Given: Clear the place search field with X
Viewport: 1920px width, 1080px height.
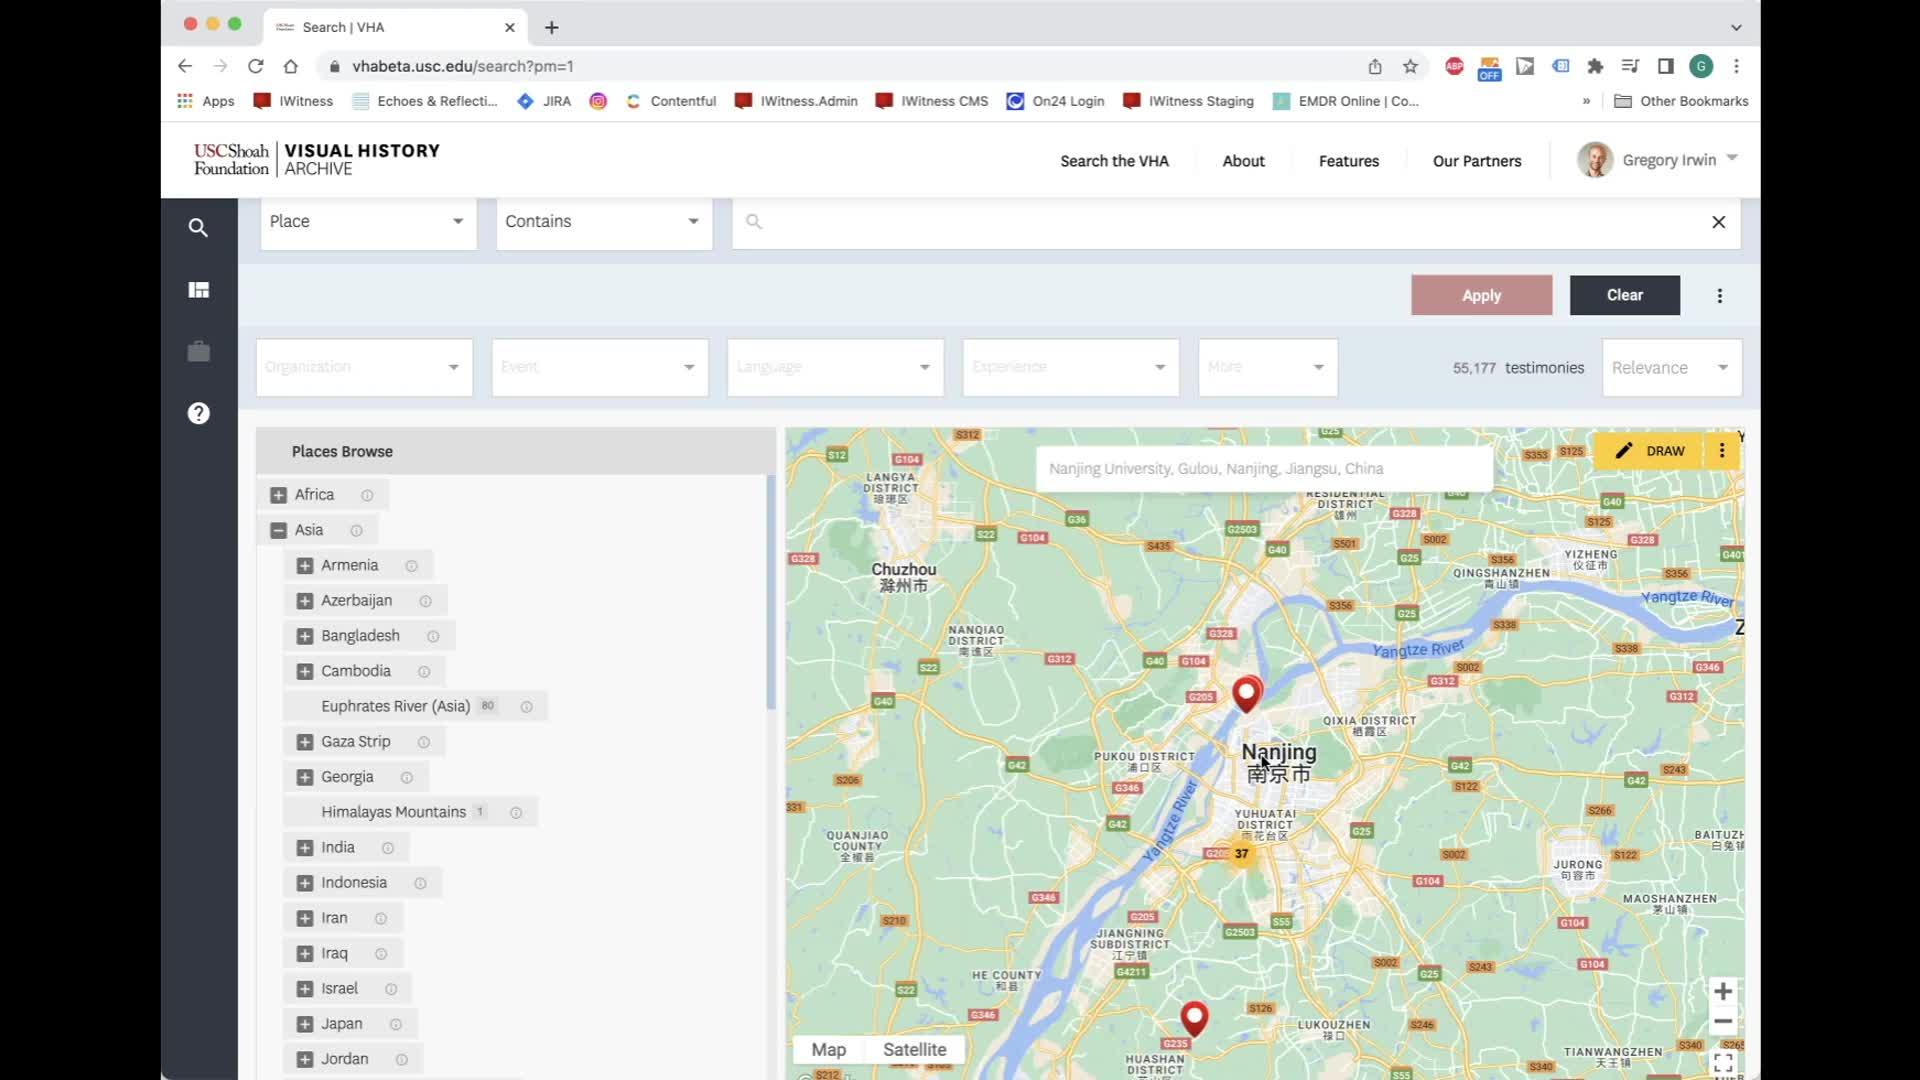Looking at the screenshot, I should (x=1718, y=222).
